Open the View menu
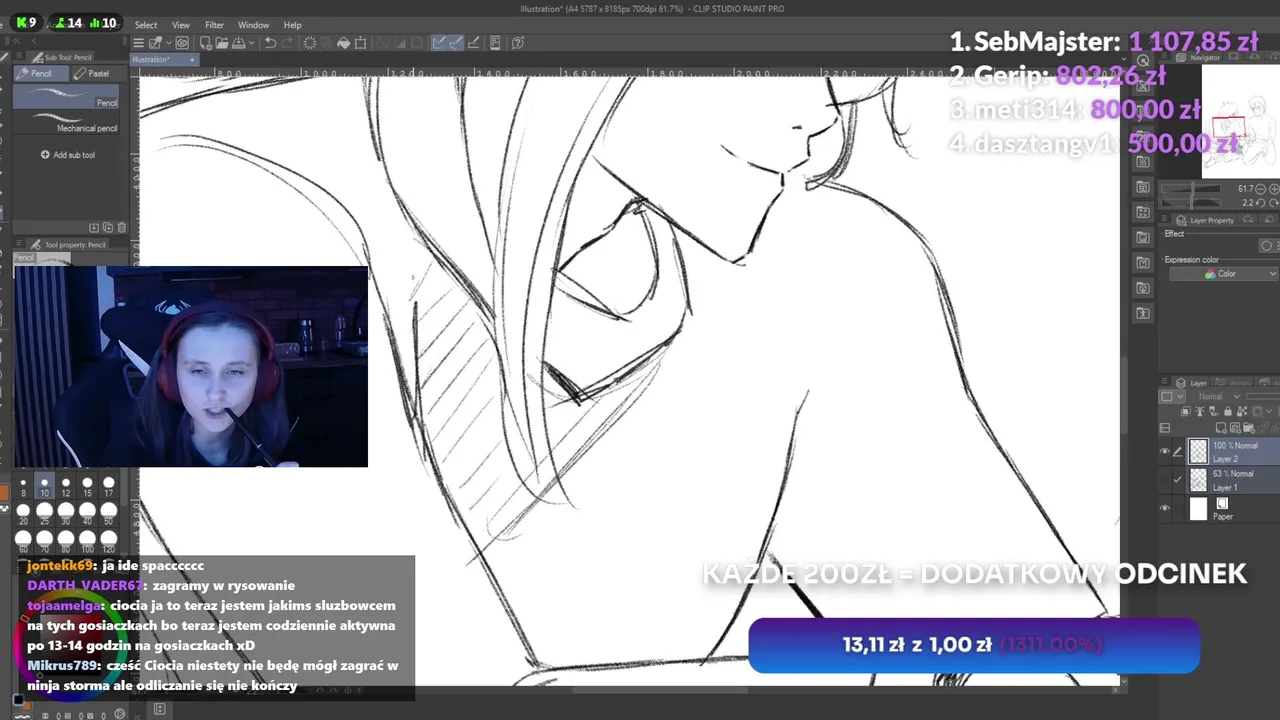Viewport: 1280px width, 720px height. click(x=181, y=25)
